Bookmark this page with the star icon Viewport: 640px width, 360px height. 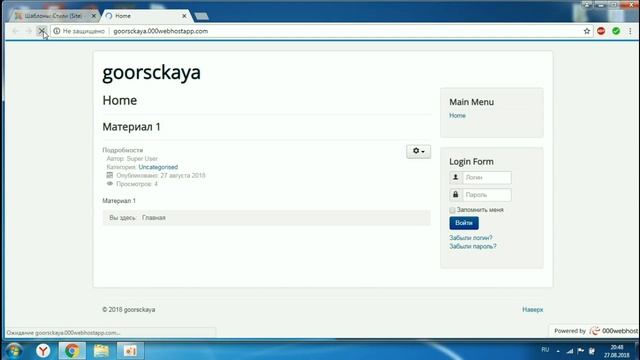pyautogui.click(x=587, y=31)
